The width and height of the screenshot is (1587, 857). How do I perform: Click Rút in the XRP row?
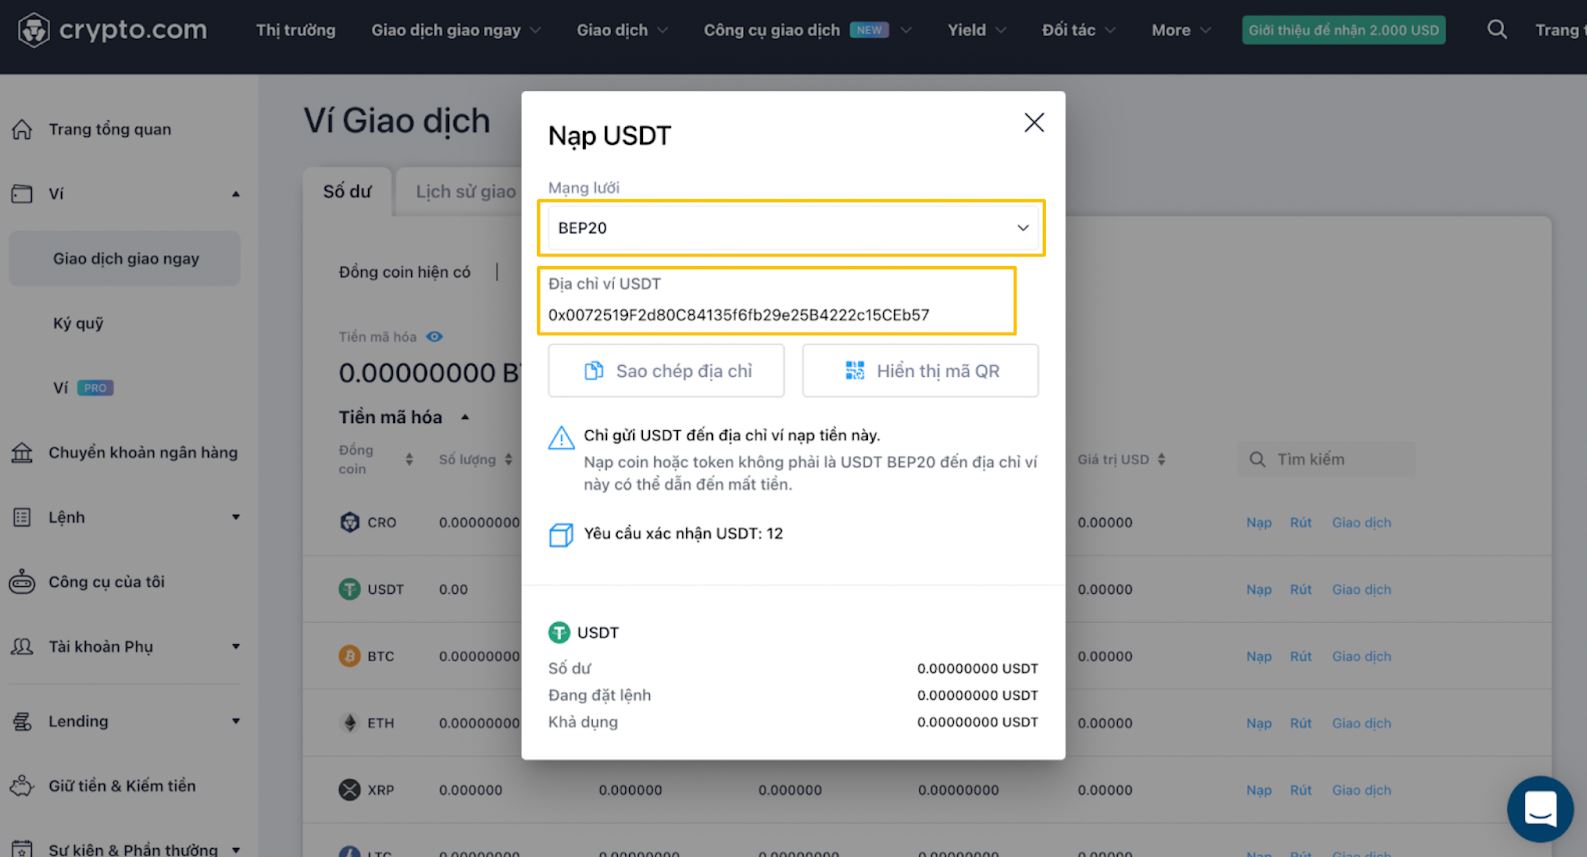(1301, 791)
